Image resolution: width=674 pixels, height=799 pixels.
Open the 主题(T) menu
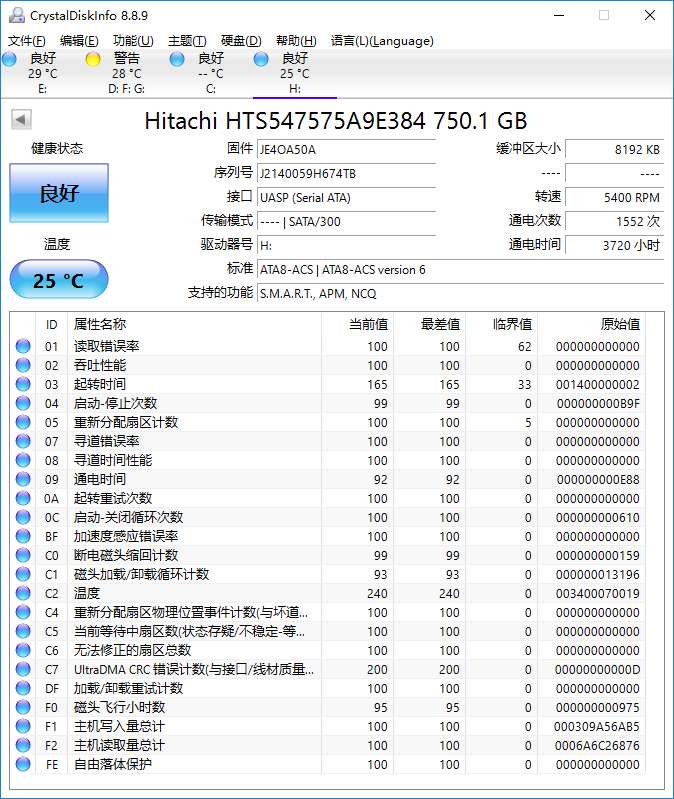tap(187, 41)
